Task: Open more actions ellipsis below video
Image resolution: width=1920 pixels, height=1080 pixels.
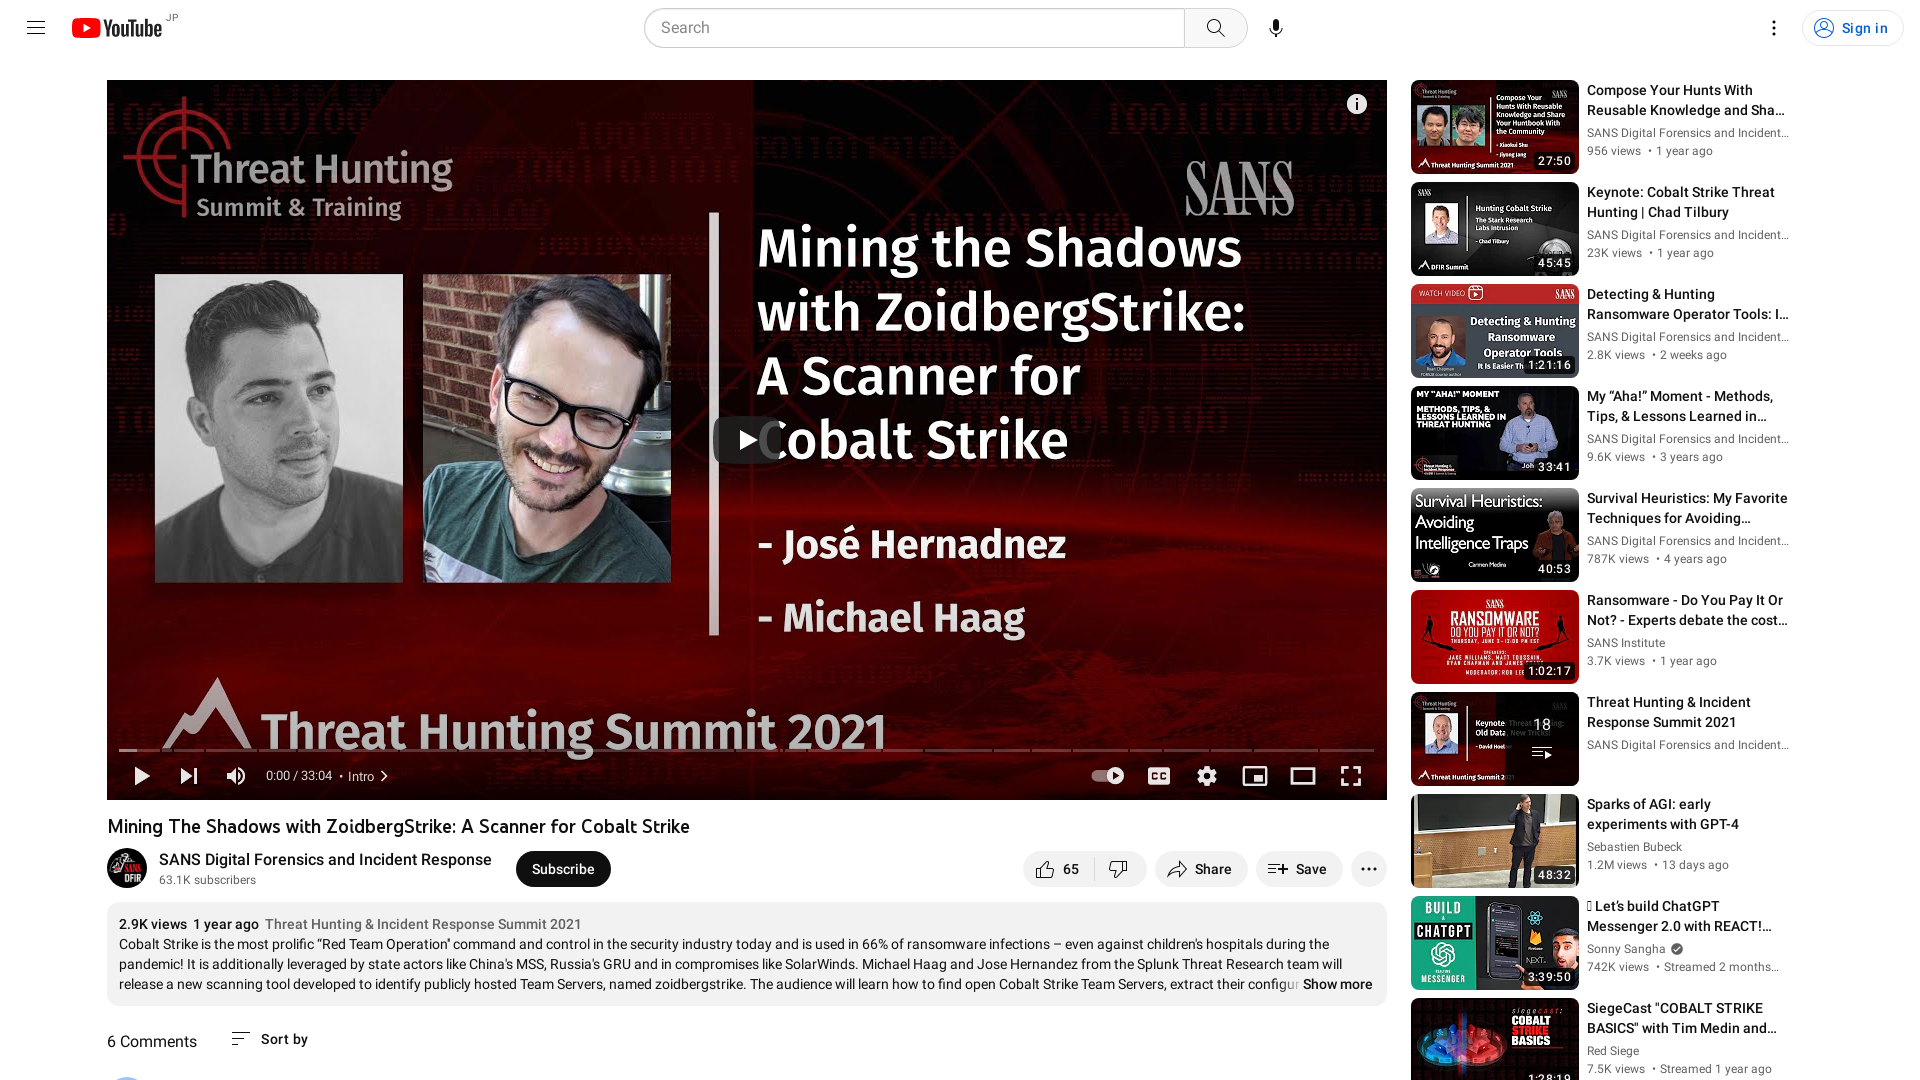Action: point(1368,869)
